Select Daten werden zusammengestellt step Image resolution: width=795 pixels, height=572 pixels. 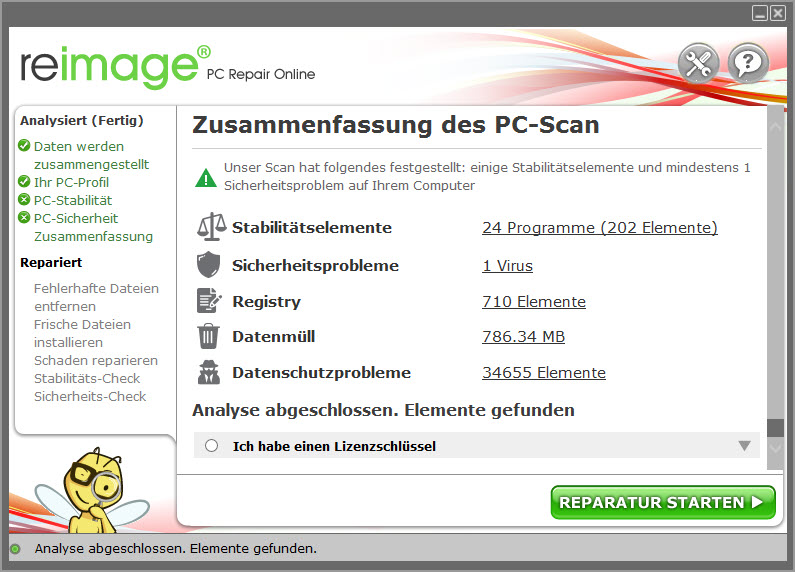(91, 155)
